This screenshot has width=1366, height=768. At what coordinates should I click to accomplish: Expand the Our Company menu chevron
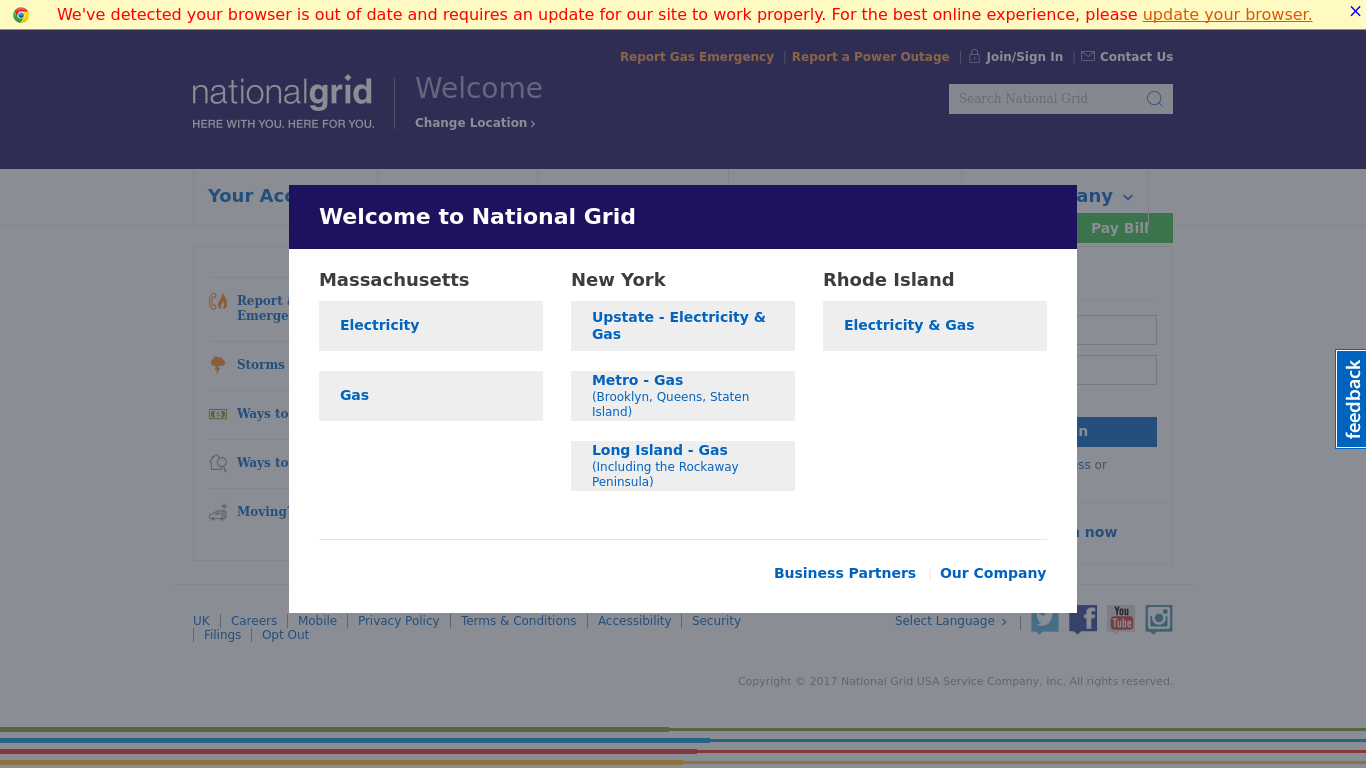[x=1128, y=198]
